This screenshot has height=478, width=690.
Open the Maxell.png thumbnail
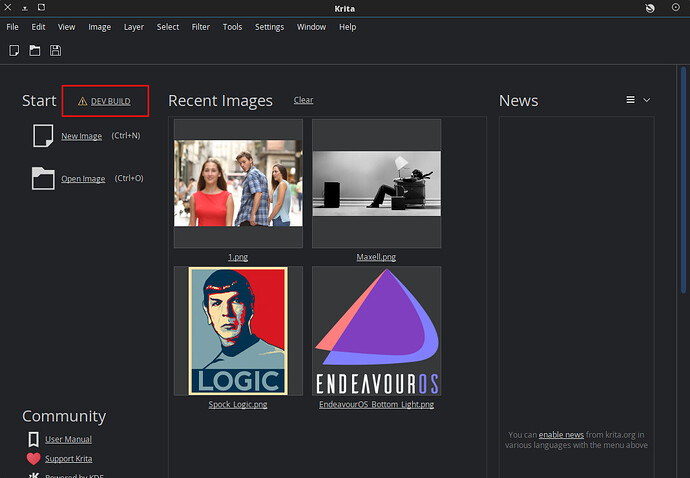[376, 183]
